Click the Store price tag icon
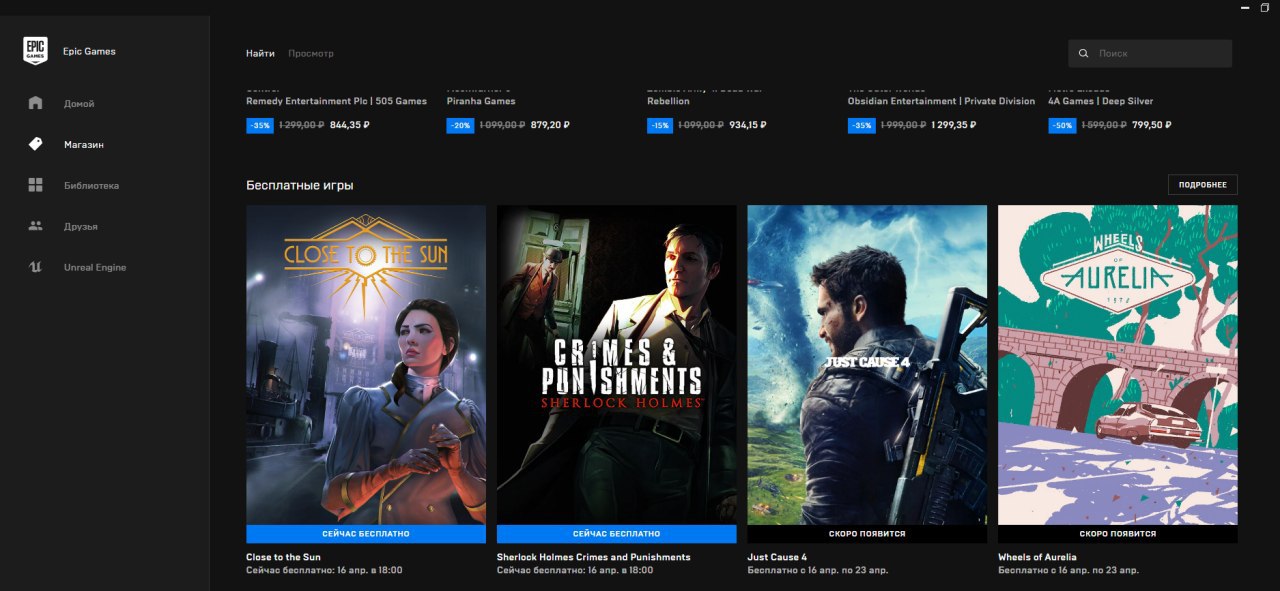The height and width of the screenshot is (591, 1280). click(x=36, y=144)
